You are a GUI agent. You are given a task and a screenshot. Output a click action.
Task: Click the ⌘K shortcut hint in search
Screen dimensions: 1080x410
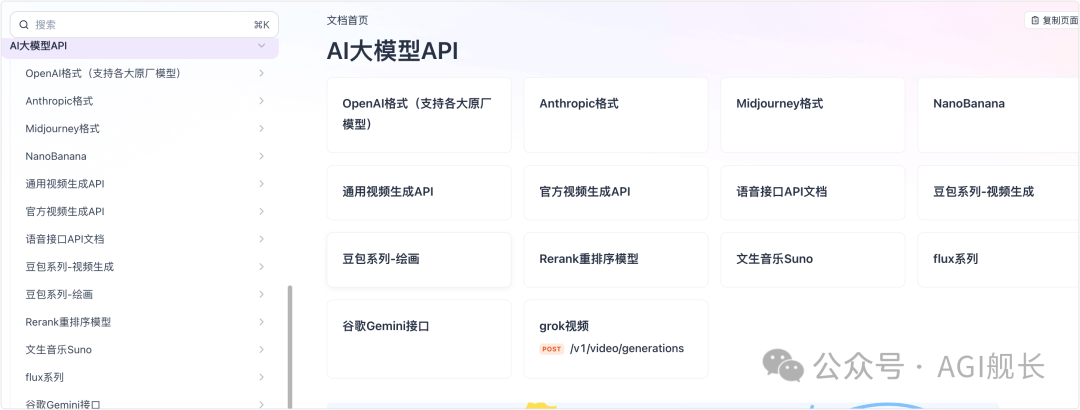(x=262, y=25)
